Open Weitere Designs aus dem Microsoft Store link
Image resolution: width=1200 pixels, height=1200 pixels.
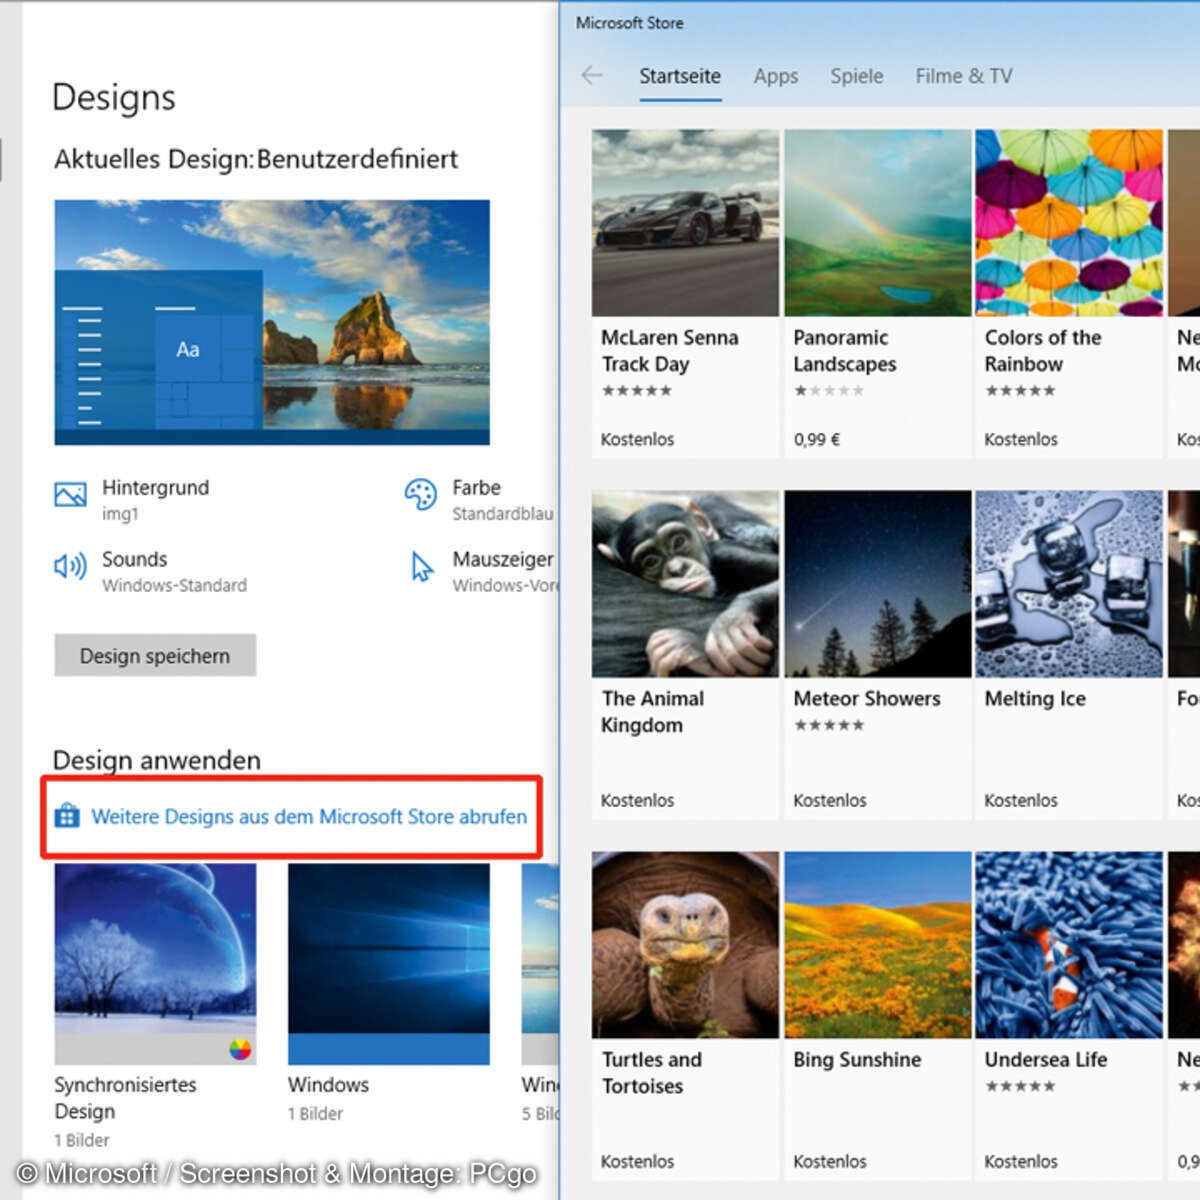308,816
